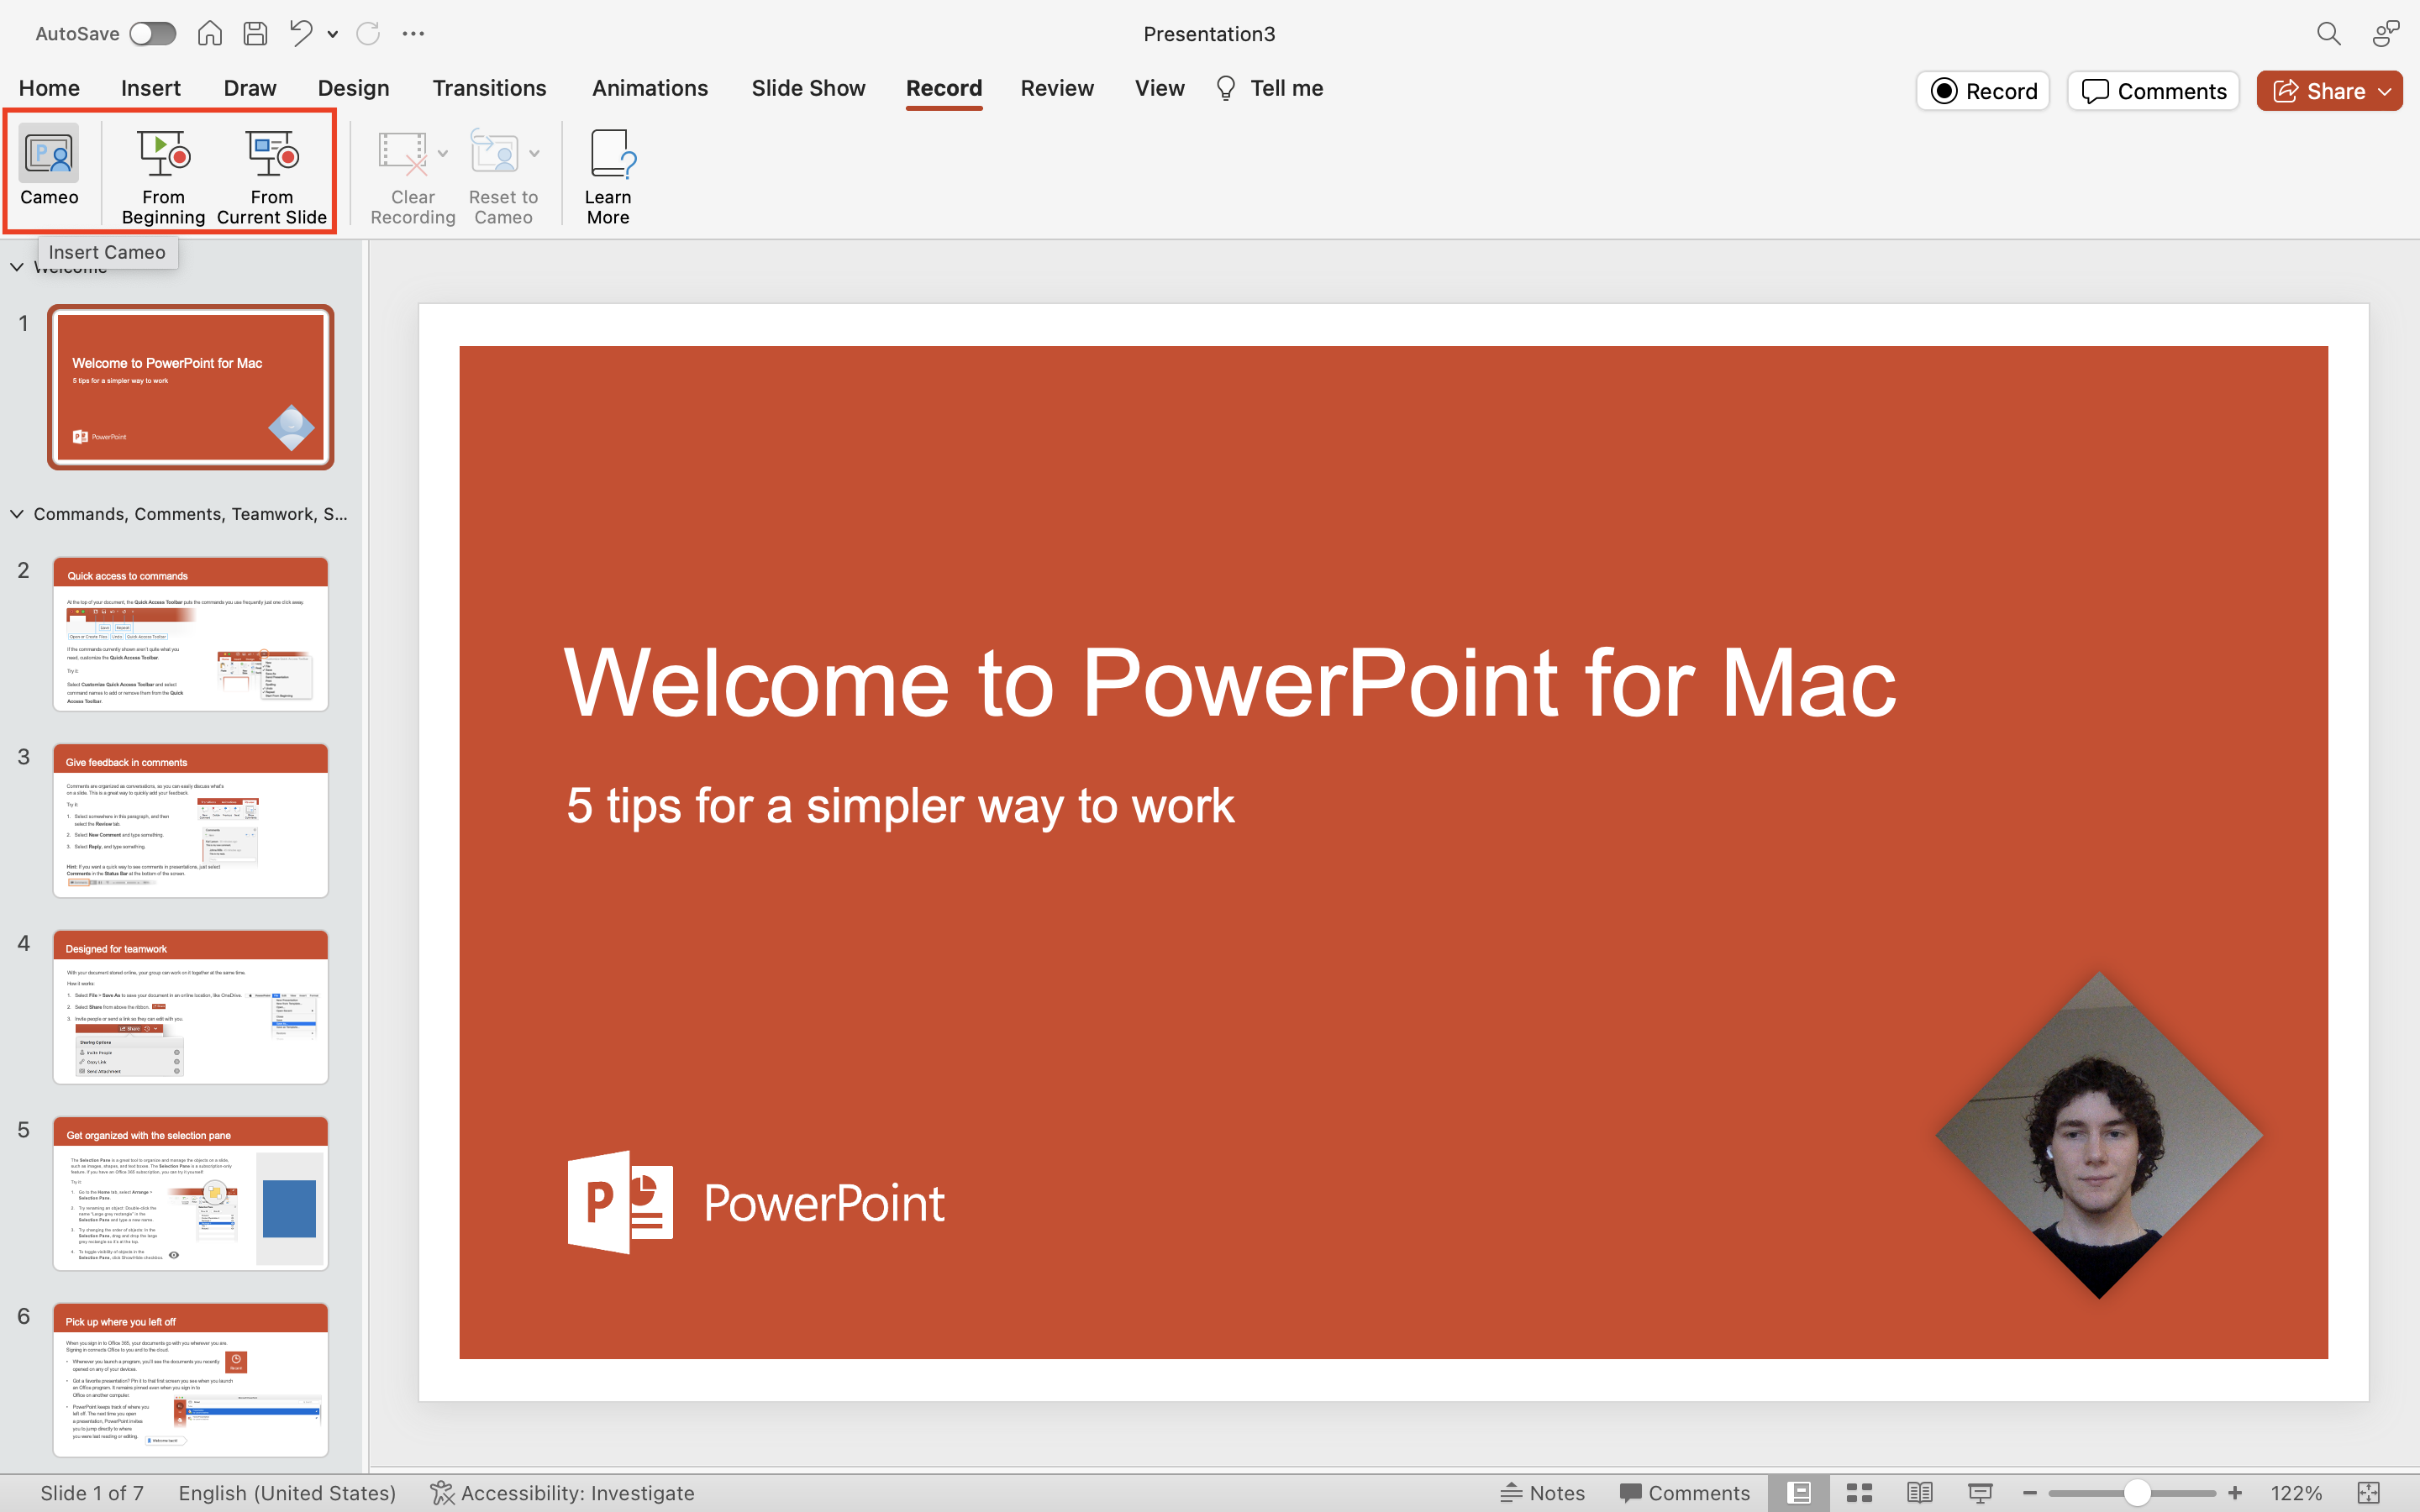Expand the Commands Comments Teamwork group
Screen dimensions: 2420x1512
19,514
